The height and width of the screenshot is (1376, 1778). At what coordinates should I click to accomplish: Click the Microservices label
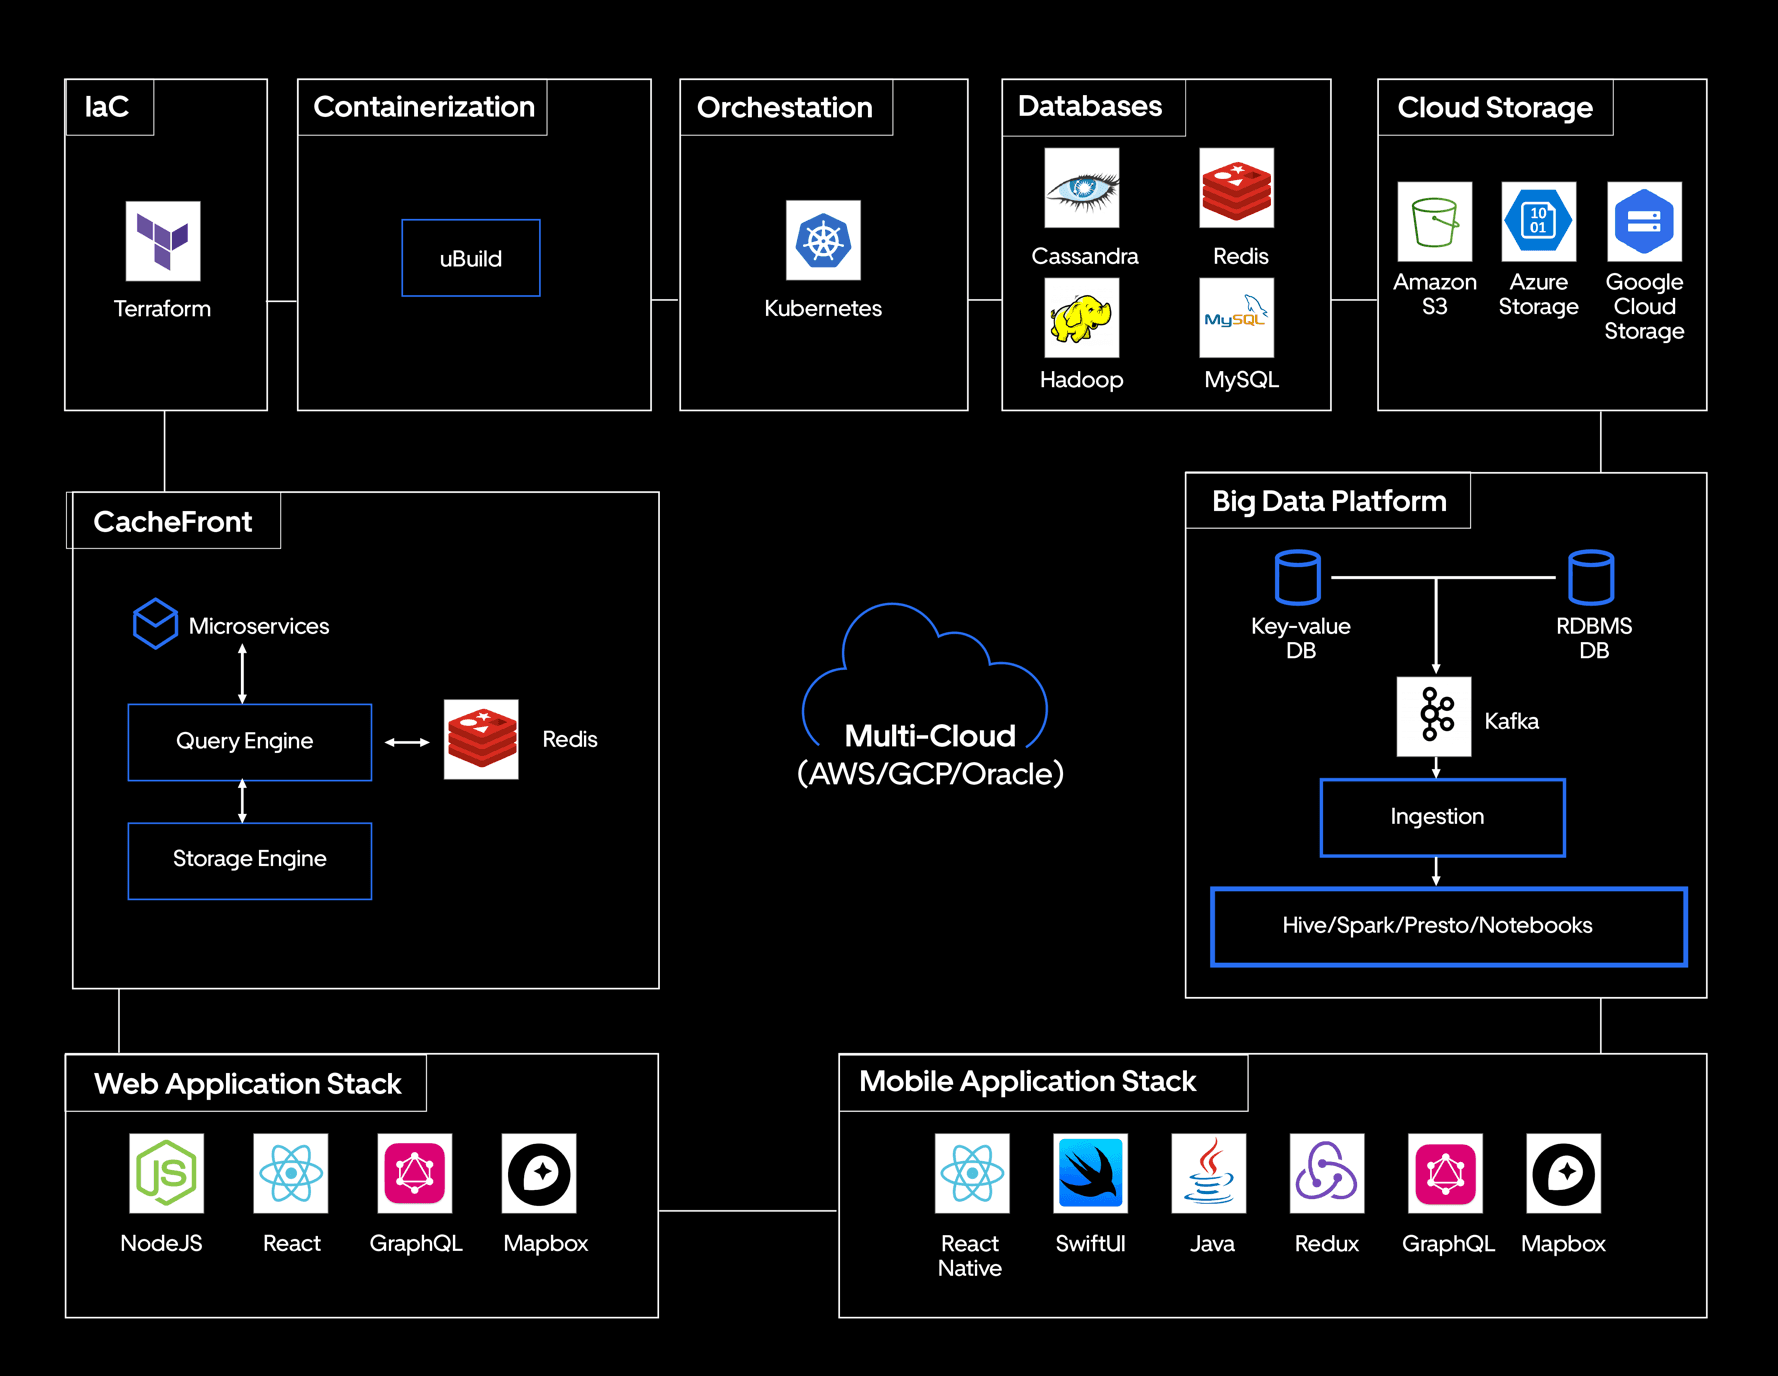259,626
